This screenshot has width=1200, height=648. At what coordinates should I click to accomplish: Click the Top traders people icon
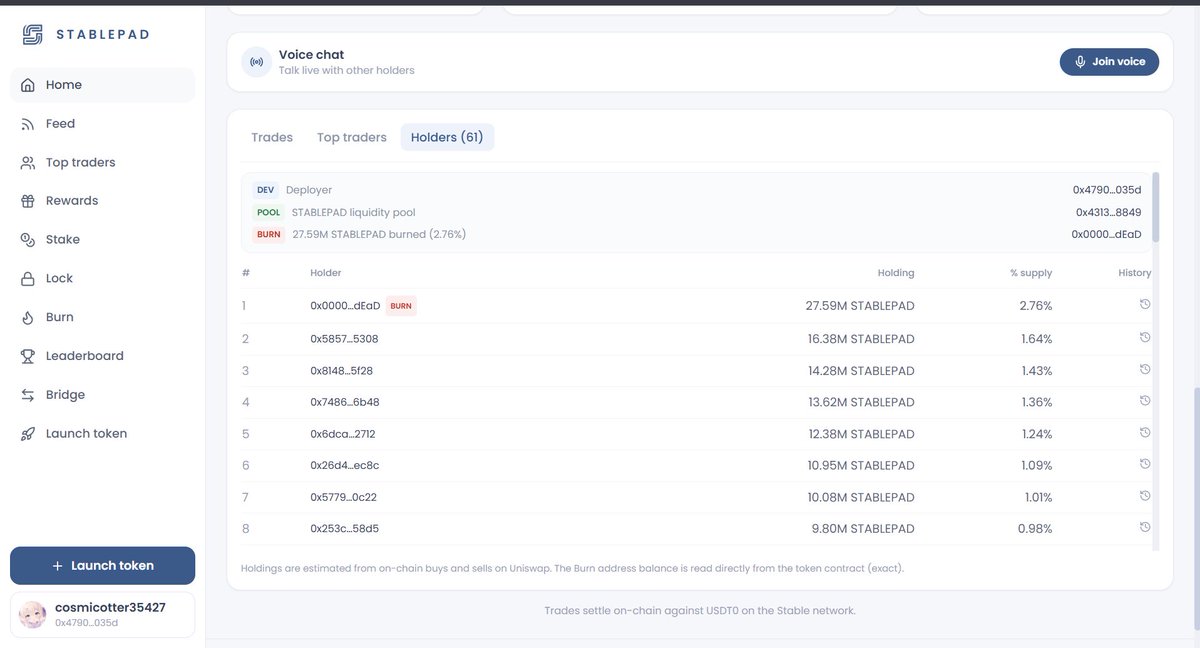[x=28, y=162]
